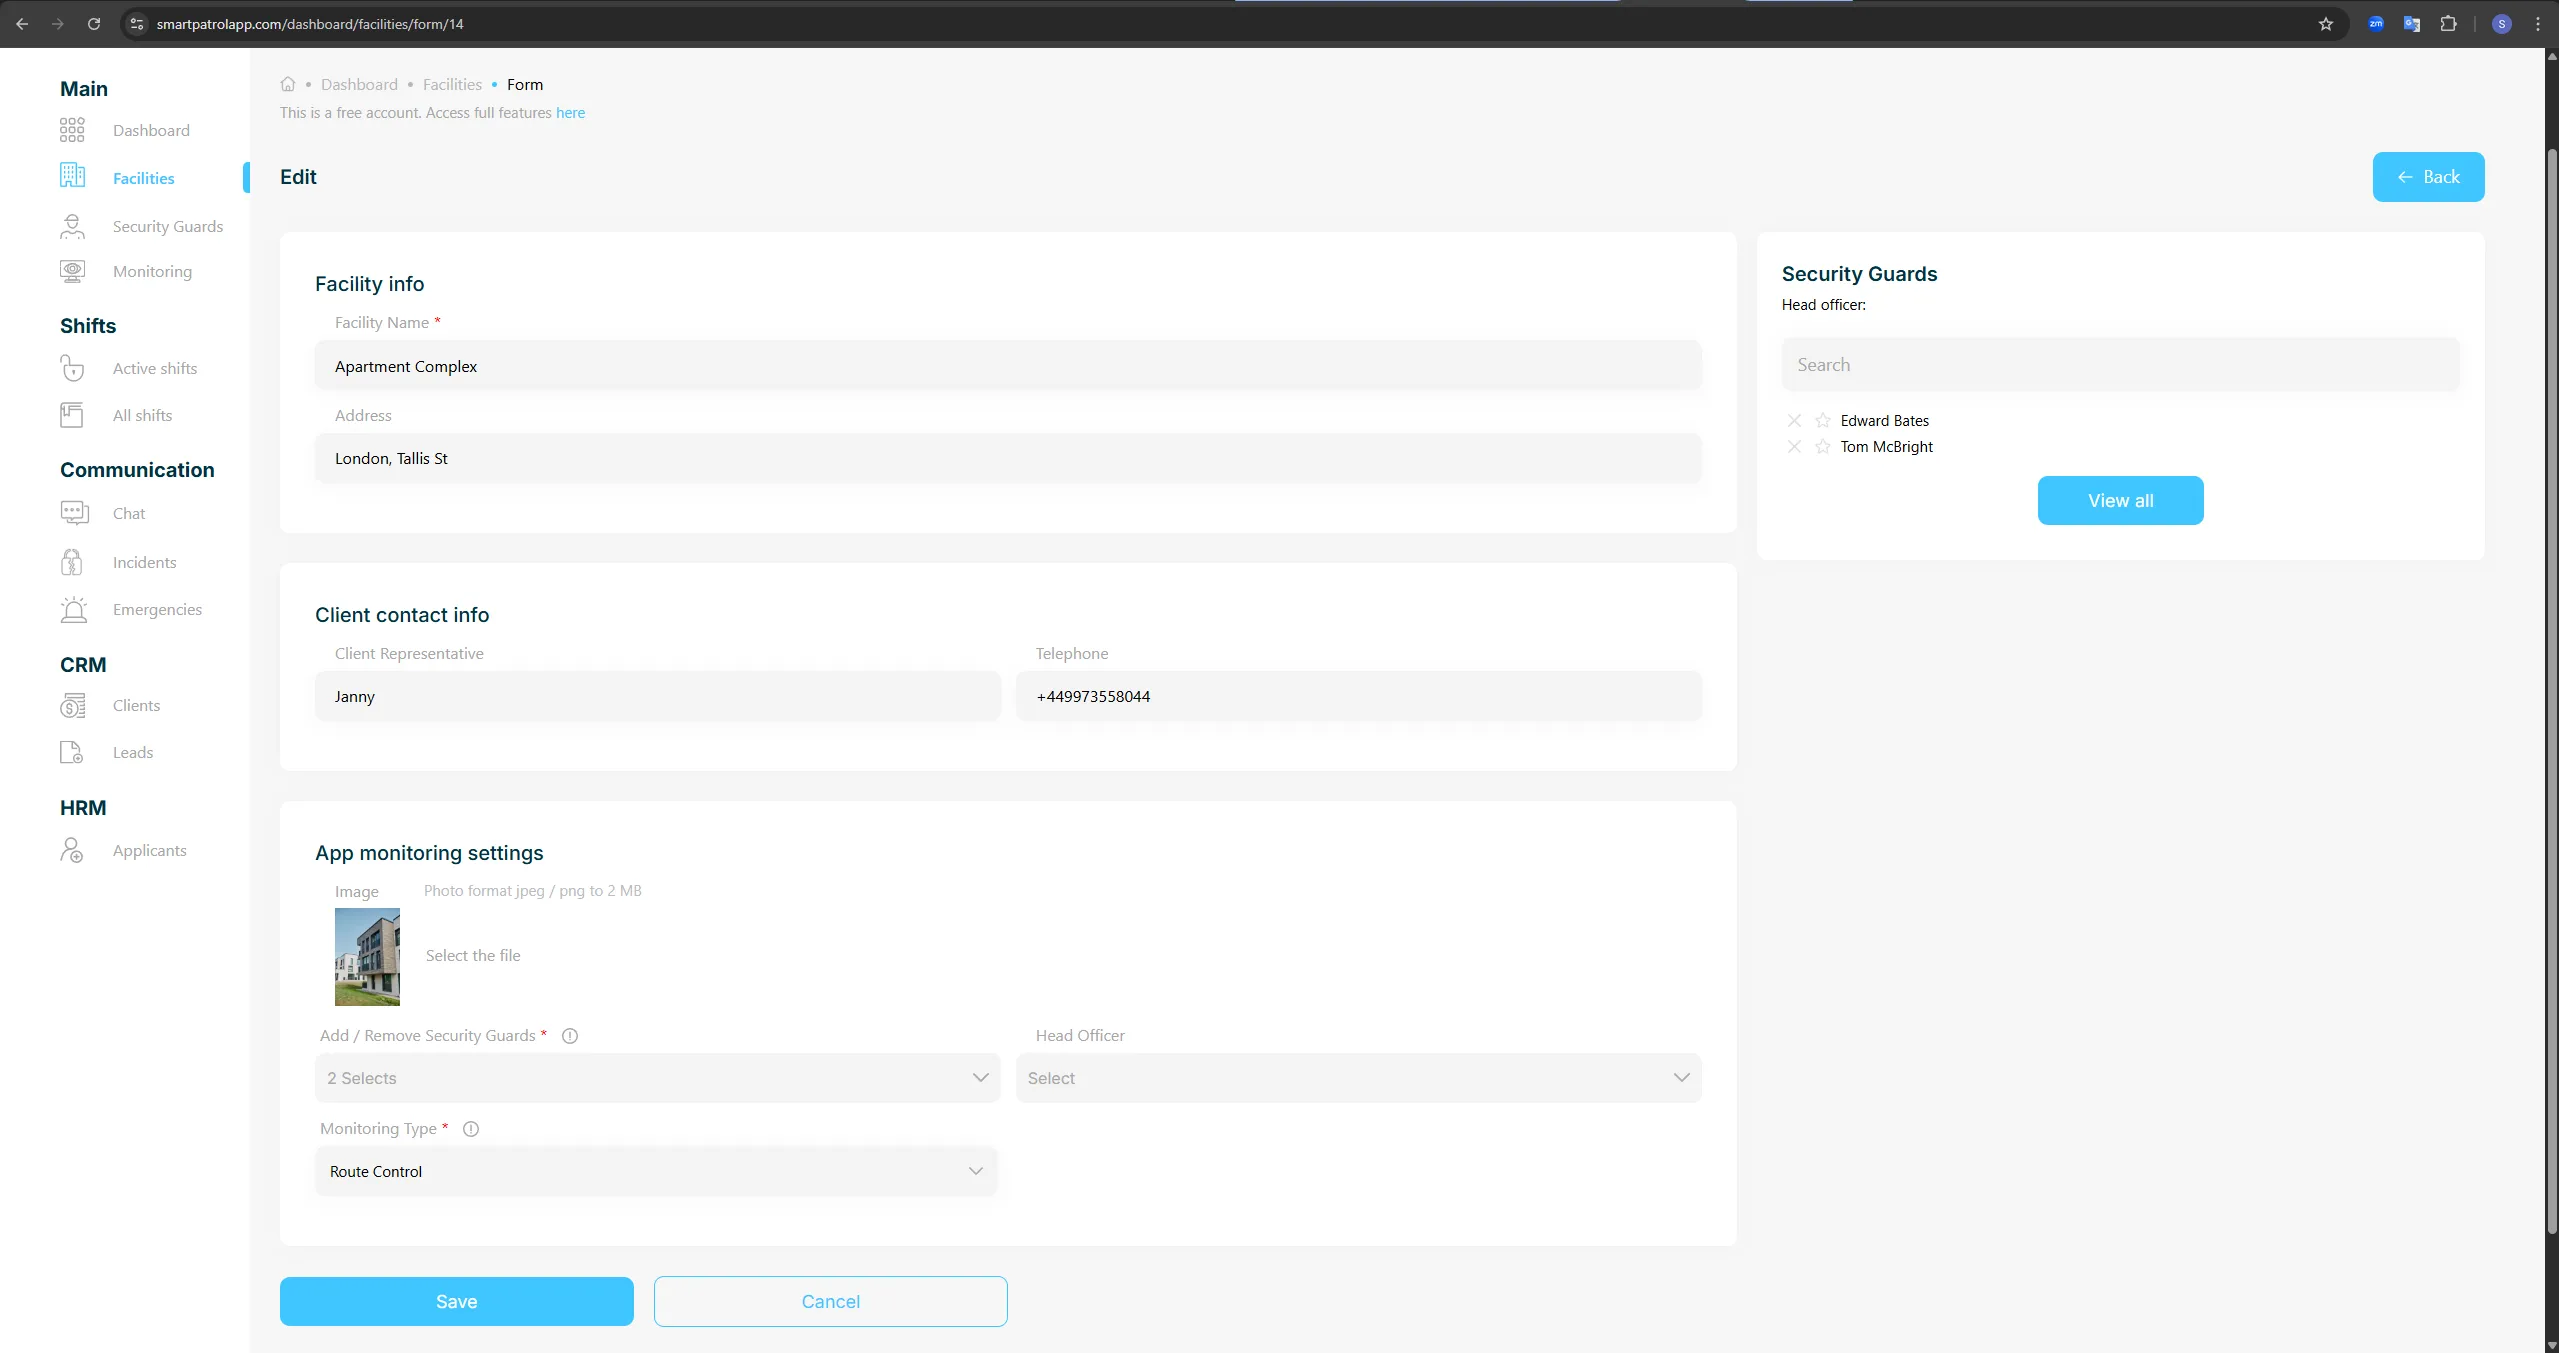Open All shifts in the sidebar menu

[142, 415]
